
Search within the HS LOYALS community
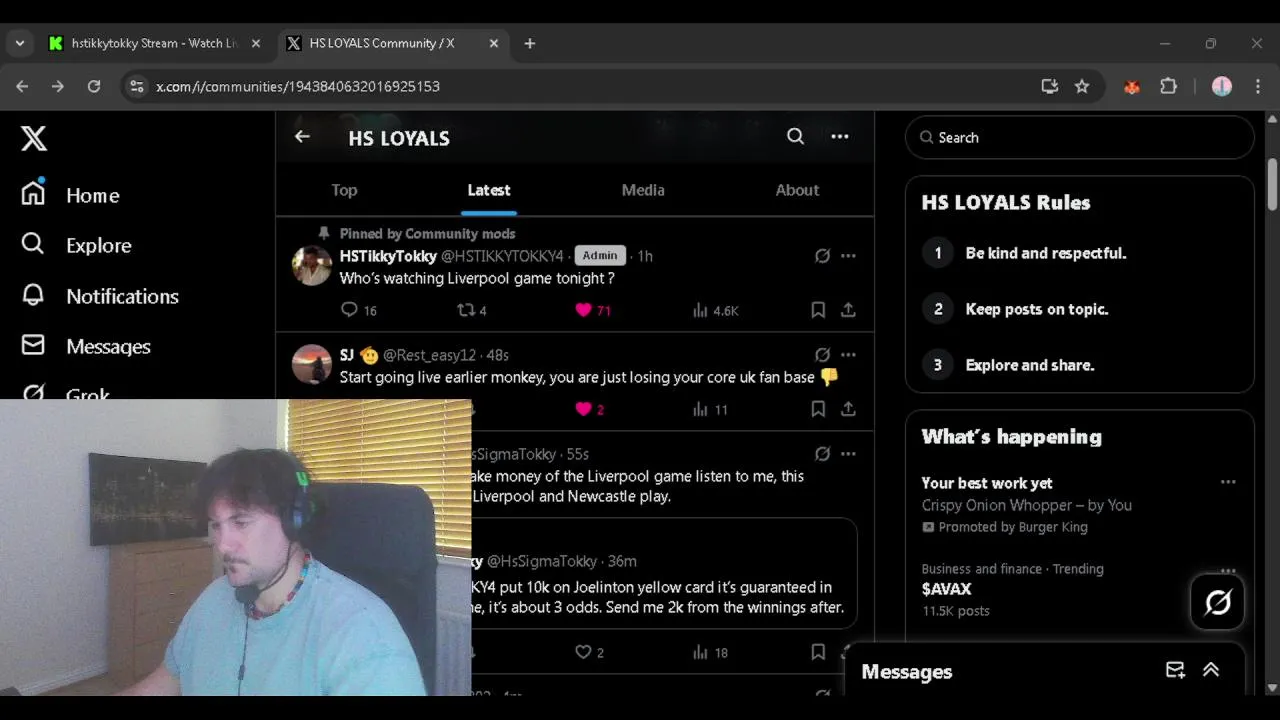pos(795,137)
